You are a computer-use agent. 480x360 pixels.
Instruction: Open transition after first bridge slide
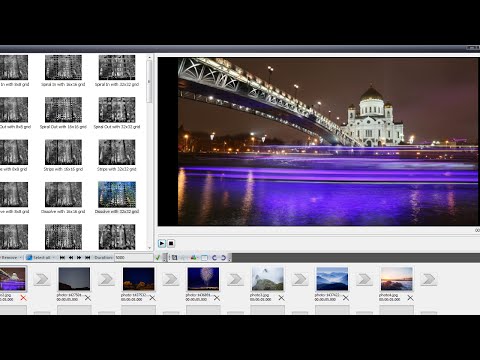coord(42,279)
